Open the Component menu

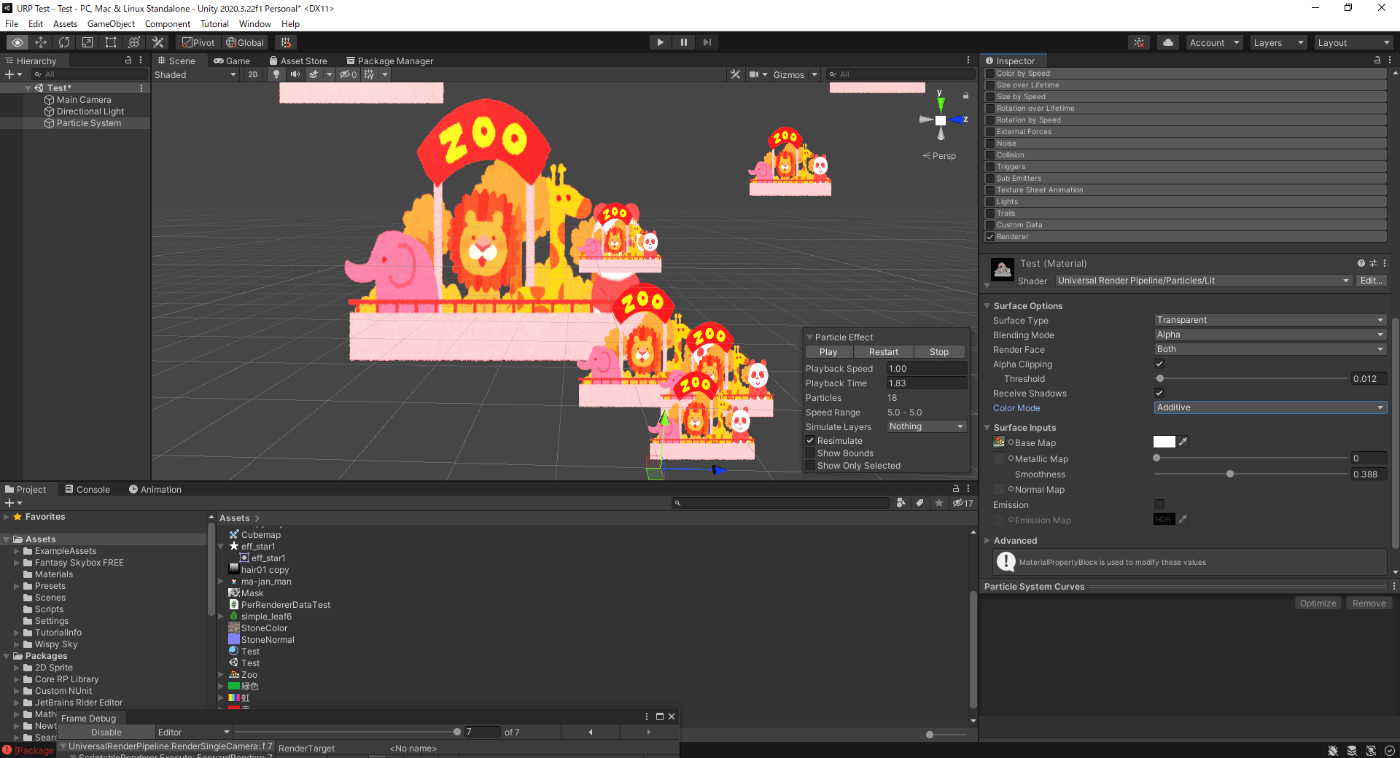pos(168,24)
